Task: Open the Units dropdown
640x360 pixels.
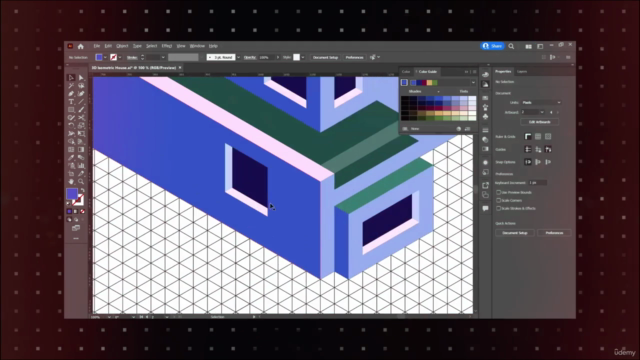Action: (x=542, y=102)
